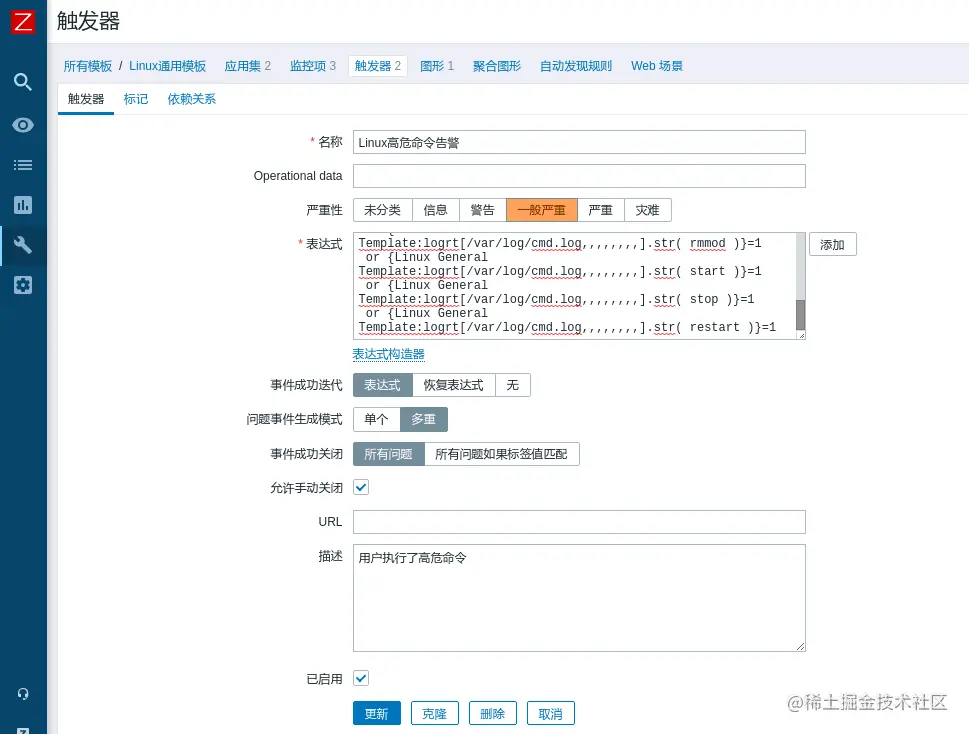Open the Reports bar-chart icon in sidebar

click(22, 205)
